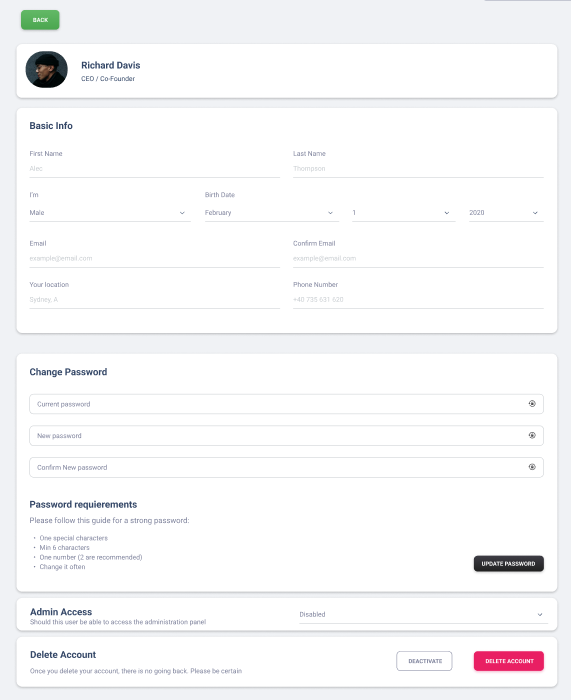Click the Update Password button
This screenshot has height=700, width=571.
pos(508,563)
